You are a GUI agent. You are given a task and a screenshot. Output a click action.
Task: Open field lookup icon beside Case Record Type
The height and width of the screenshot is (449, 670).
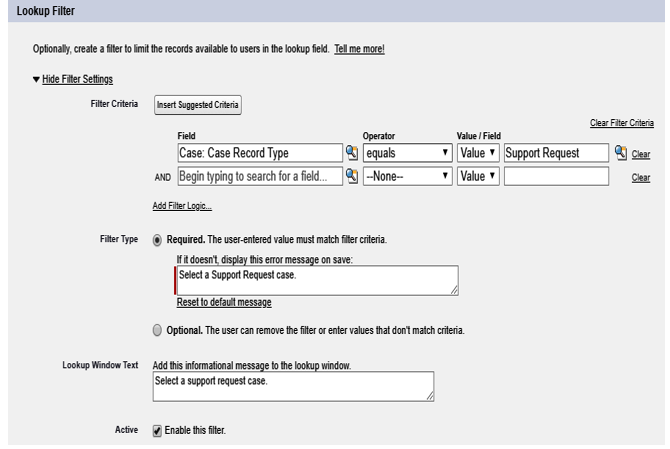pyautogui.click(x=352, y=153)
